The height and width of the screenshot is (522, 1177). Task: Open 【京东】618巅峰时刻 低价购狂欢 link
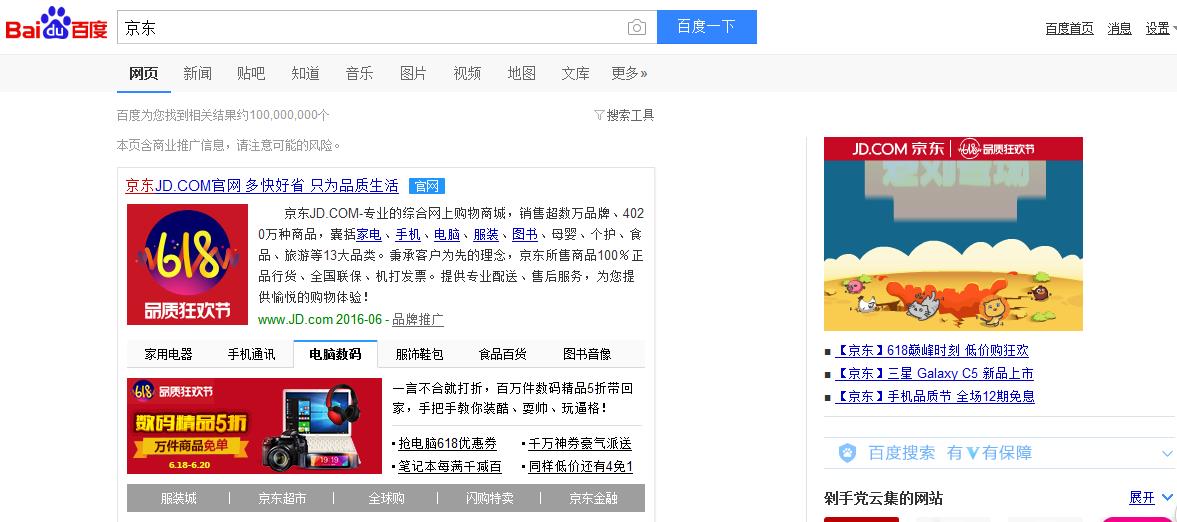932,351
